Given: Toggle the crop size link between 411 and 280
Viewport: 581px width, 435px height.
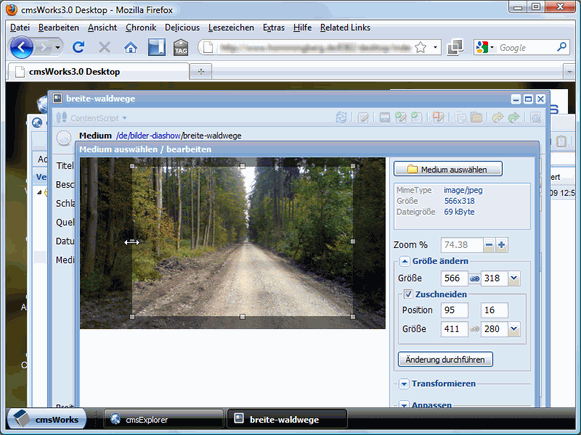Looking at the screenshot, I should click(x=475, y=329).
